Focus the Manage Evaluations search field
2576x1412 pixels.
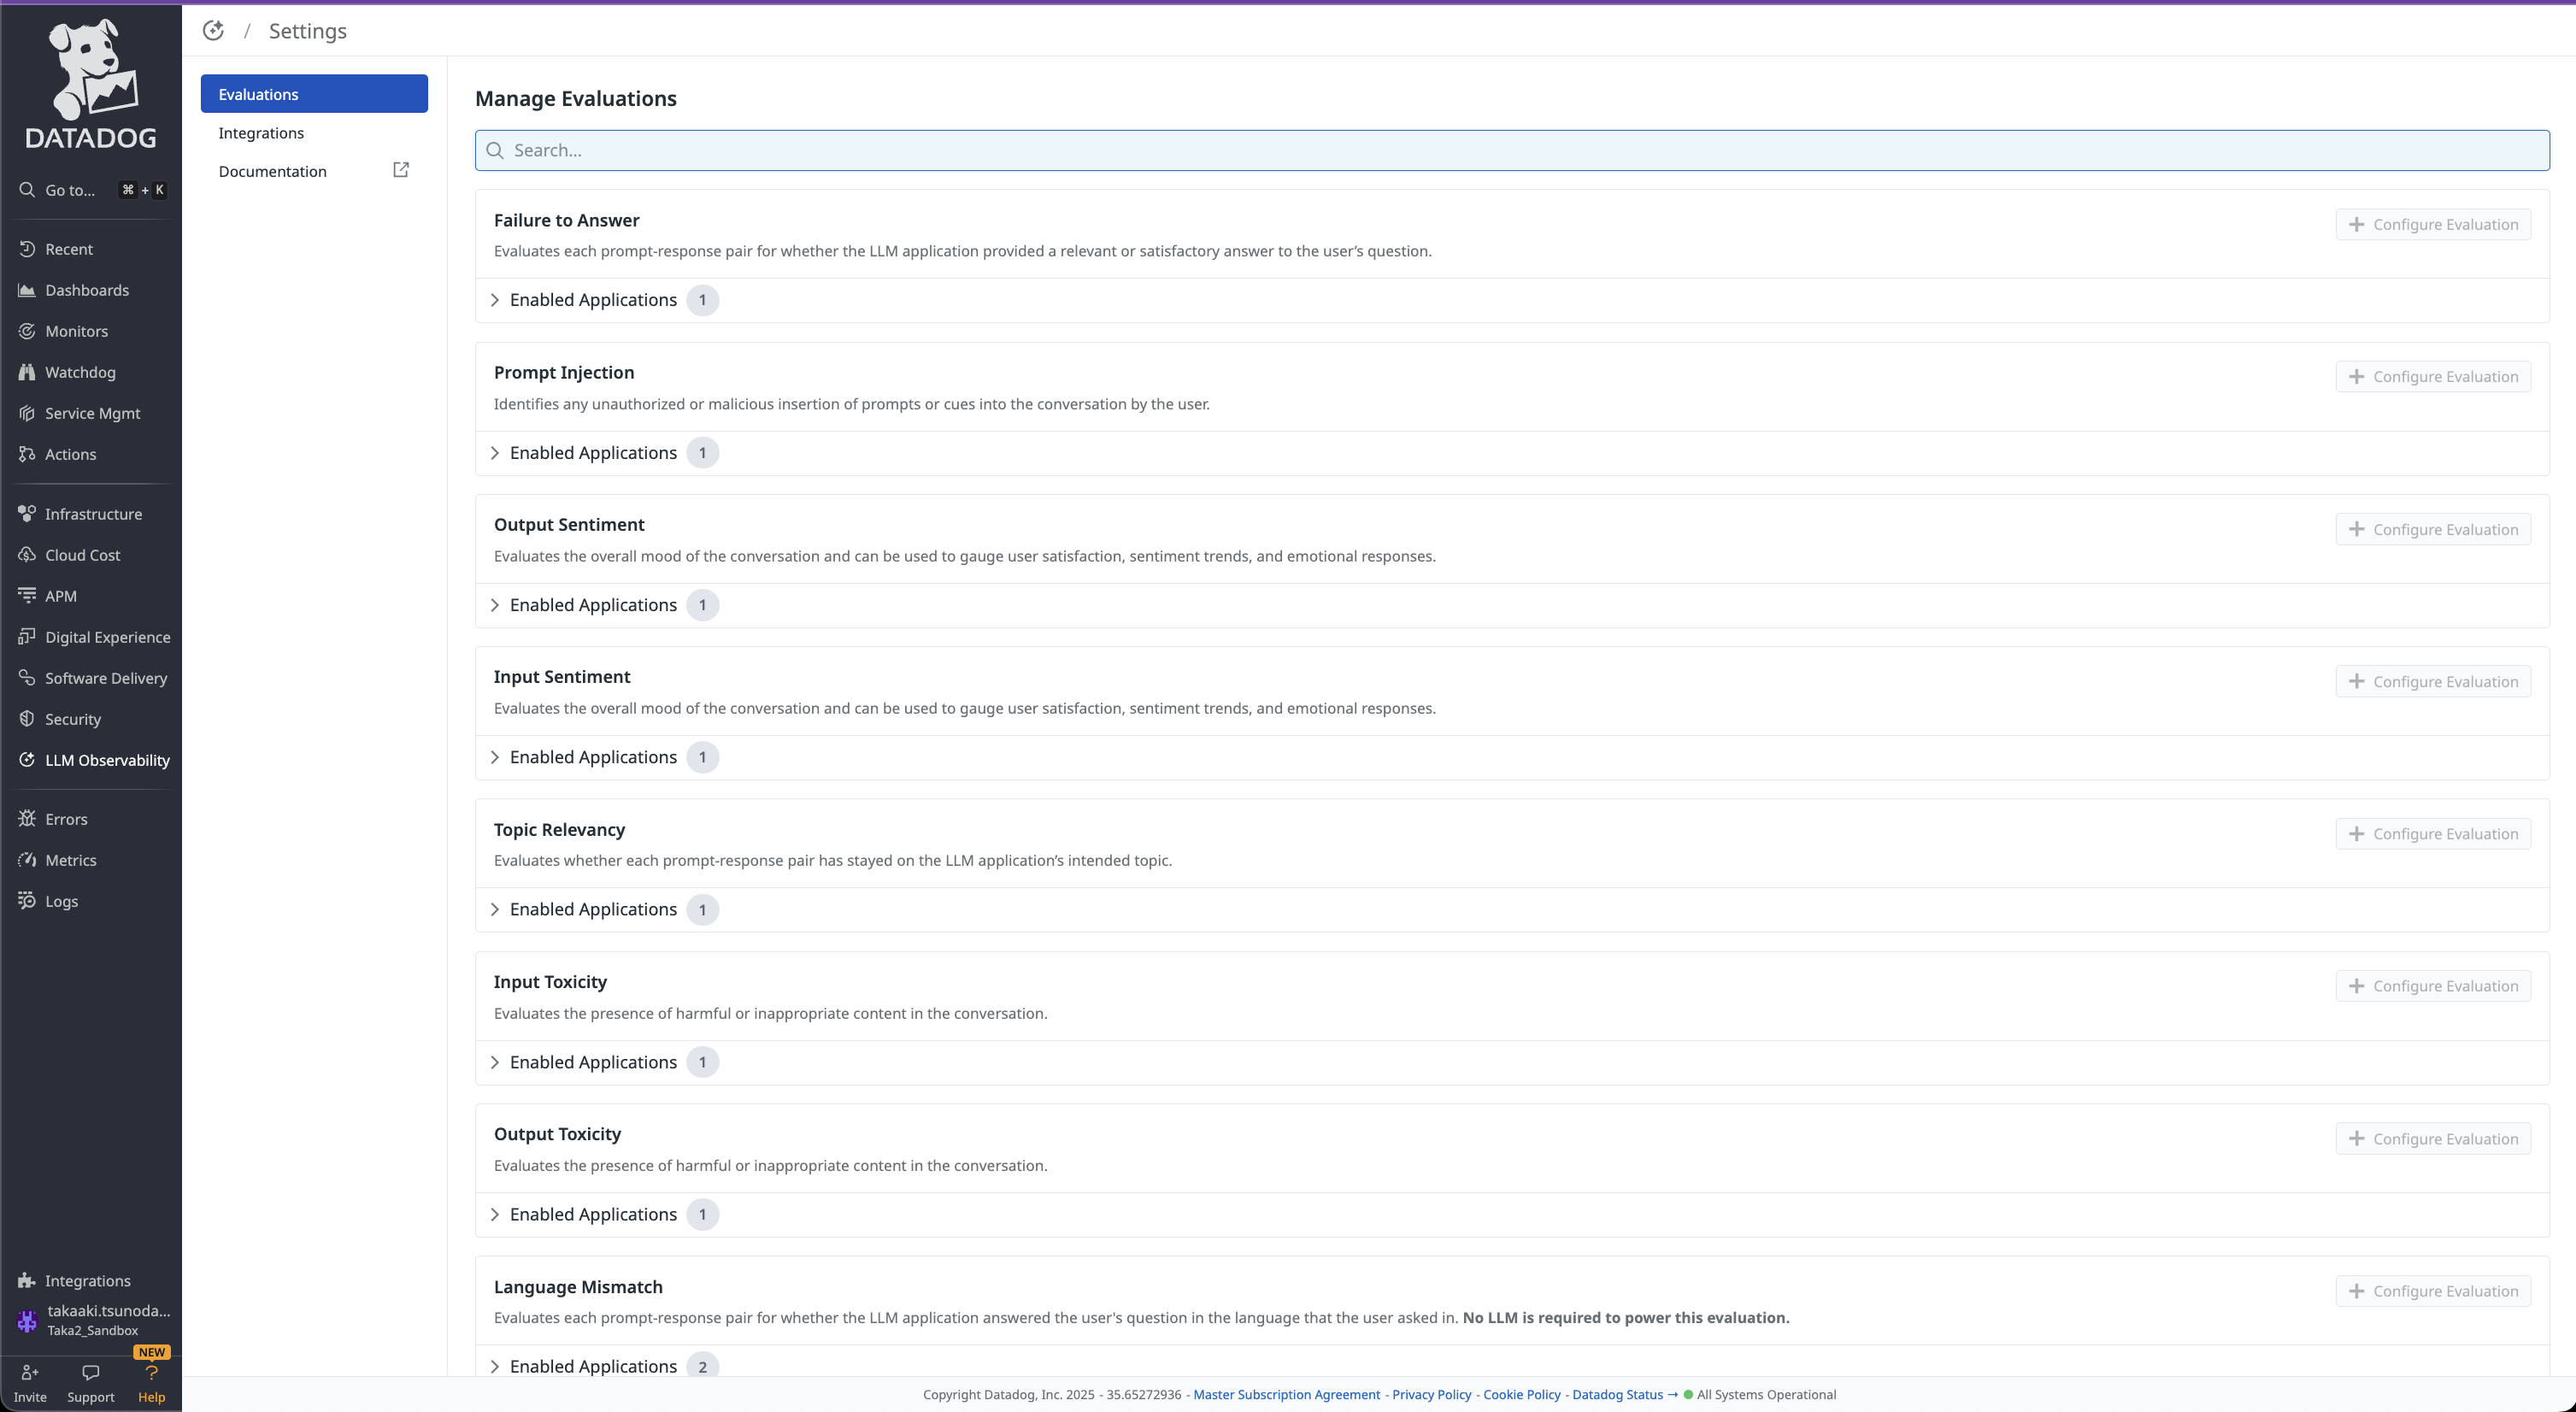coord(1511,151)
